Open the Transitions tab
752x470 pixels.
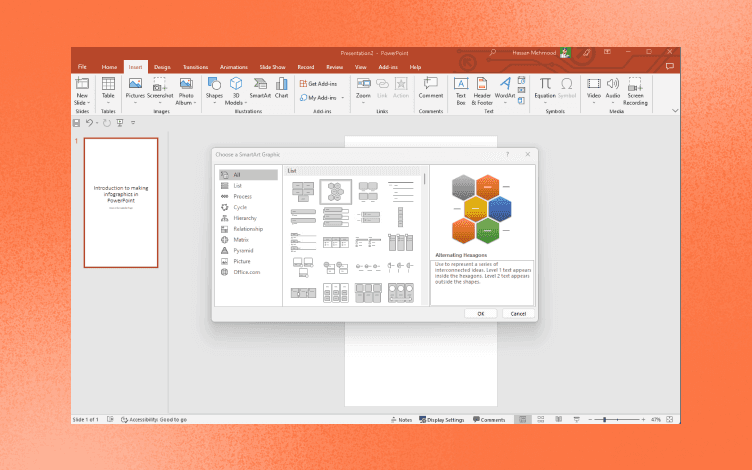click(x=195, y=67)
